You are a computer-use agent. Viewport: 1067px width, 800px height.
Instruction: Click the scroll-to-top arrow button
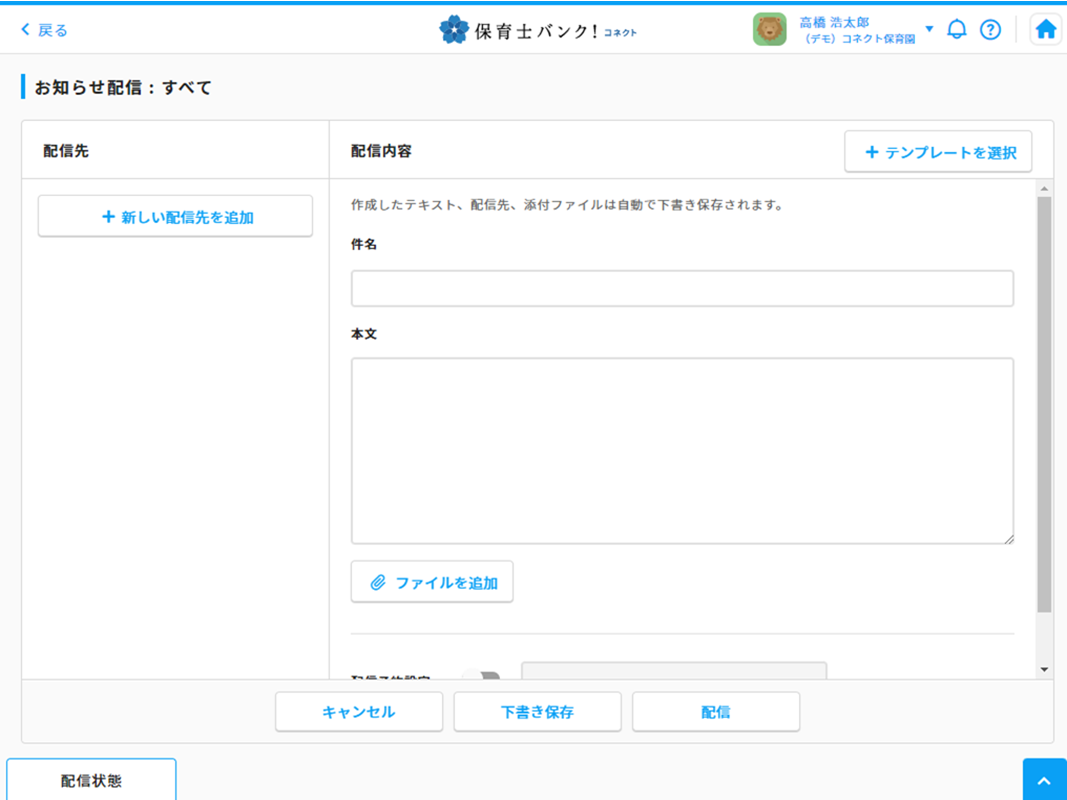coord(1044,780)
